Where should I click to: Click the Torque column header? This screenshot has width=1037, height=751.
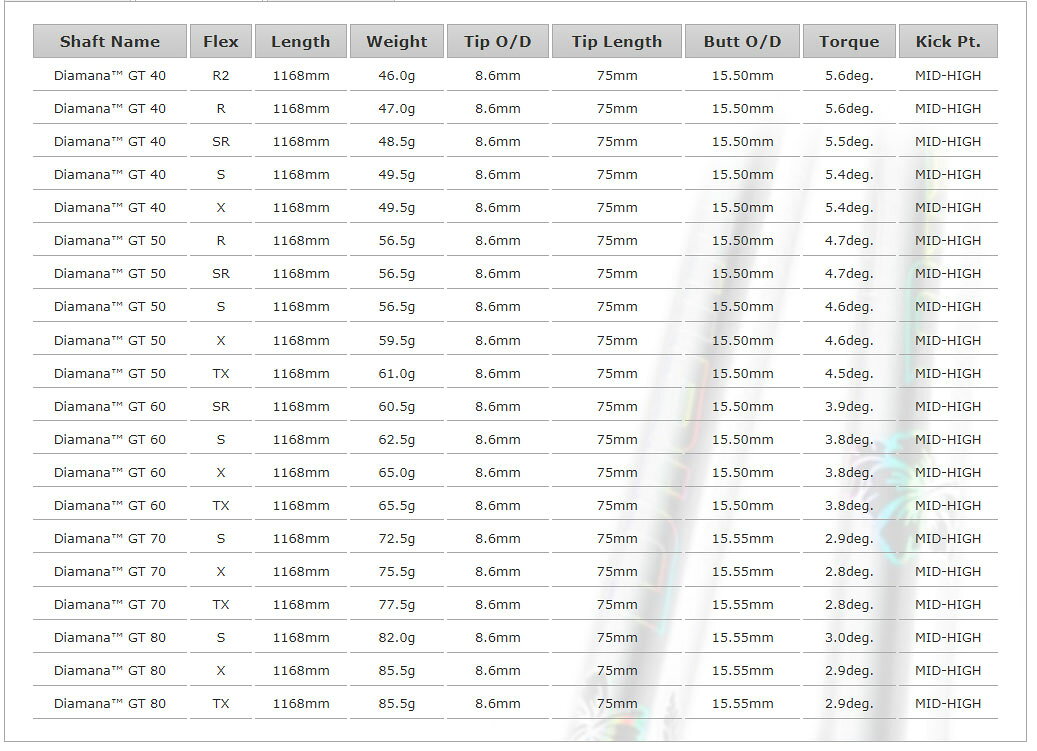tap(849, 42)
